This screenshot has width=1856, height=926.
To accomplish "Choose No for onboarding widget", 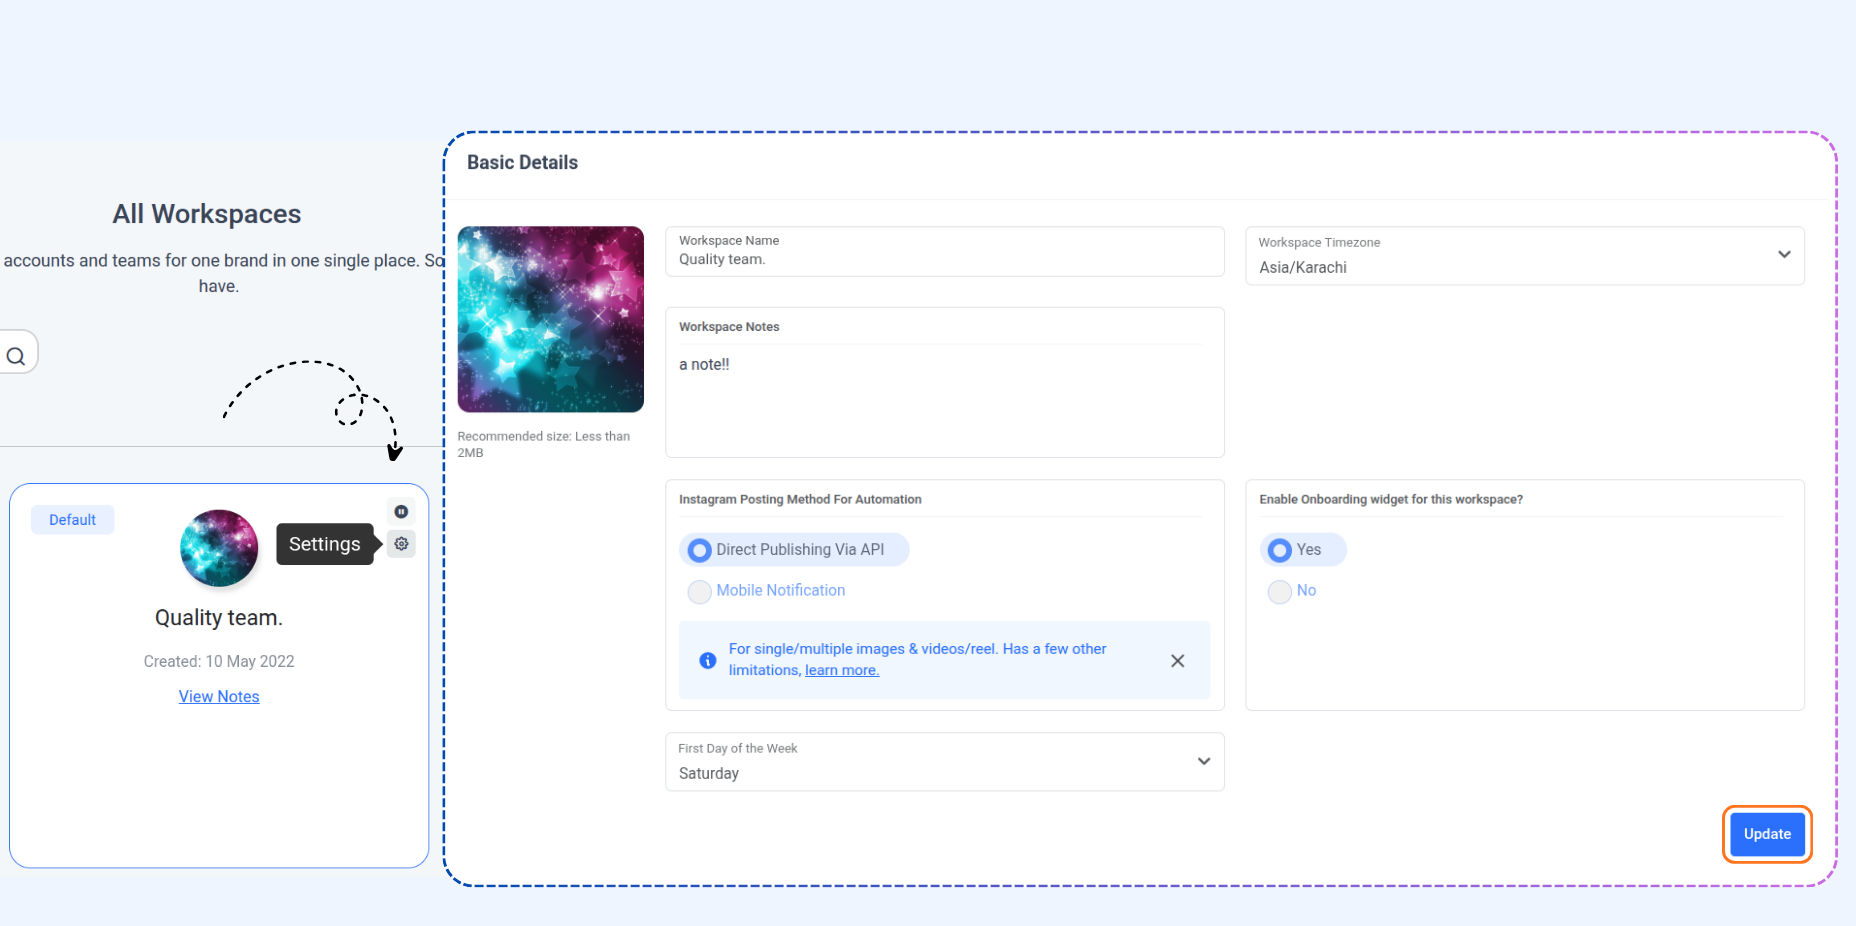I will click(1293, 591).
